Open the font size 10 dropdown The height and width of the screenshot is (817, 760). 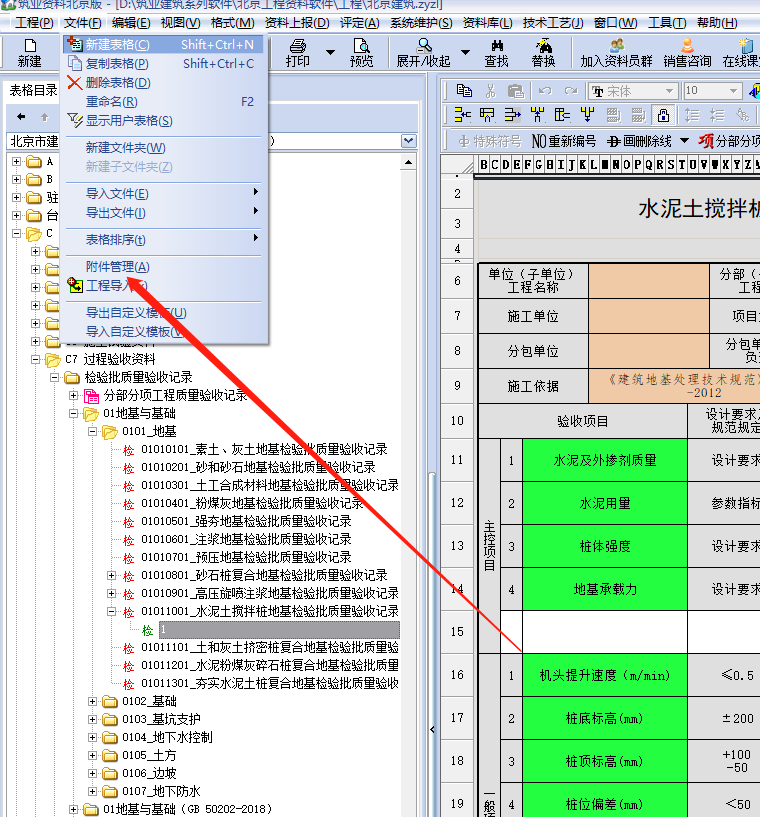[733, 91]
